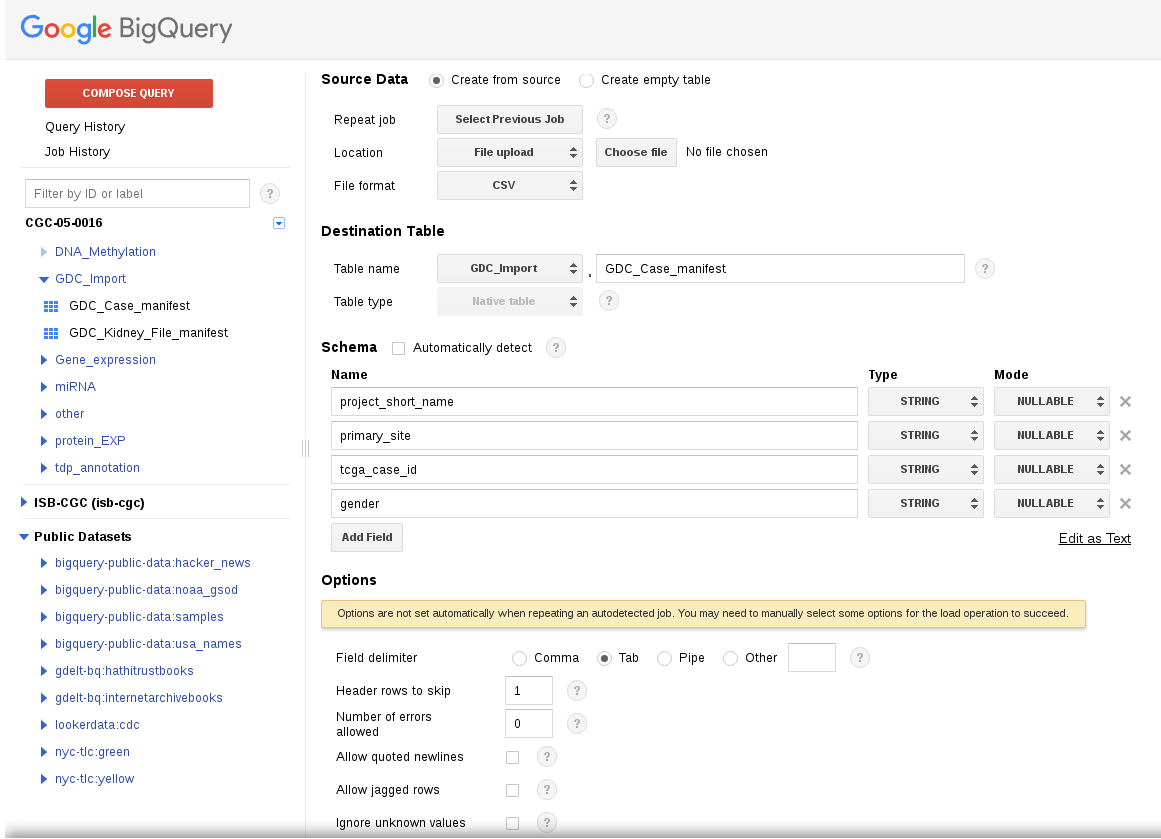
Task: Select GDC_Case_manifest table
Action: click(x=130, y=306)
